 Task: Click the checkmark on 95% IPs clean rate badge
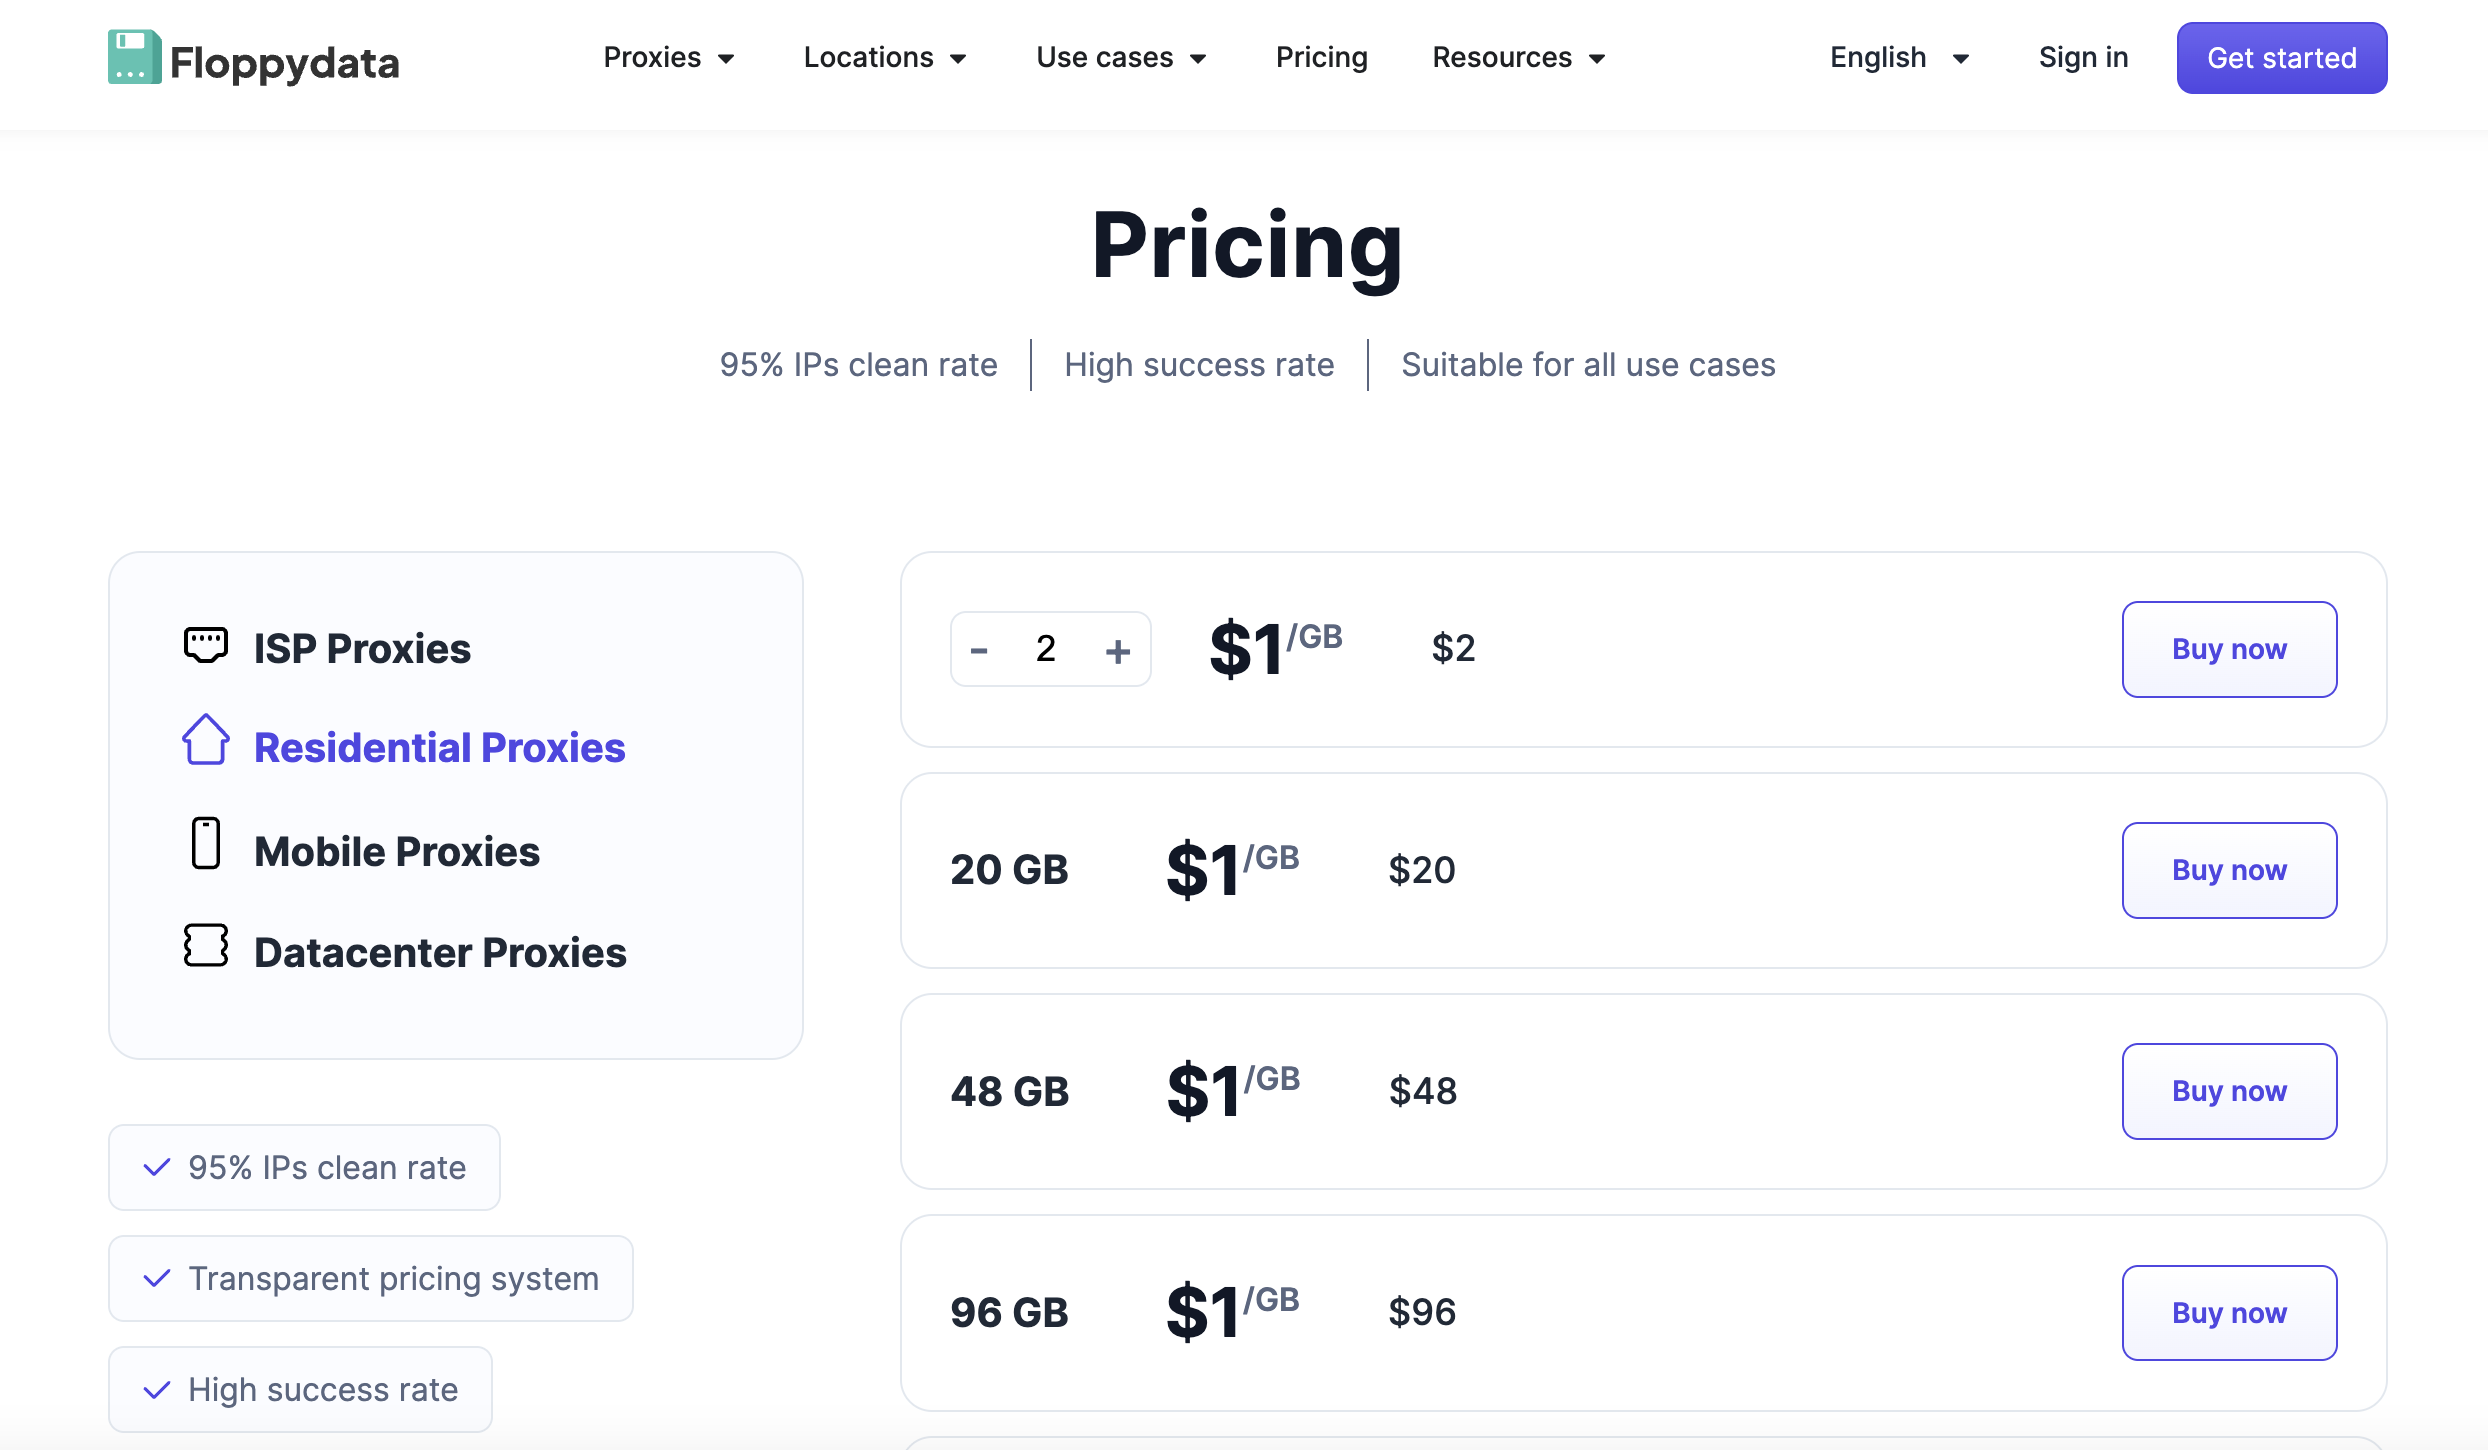155,1167
